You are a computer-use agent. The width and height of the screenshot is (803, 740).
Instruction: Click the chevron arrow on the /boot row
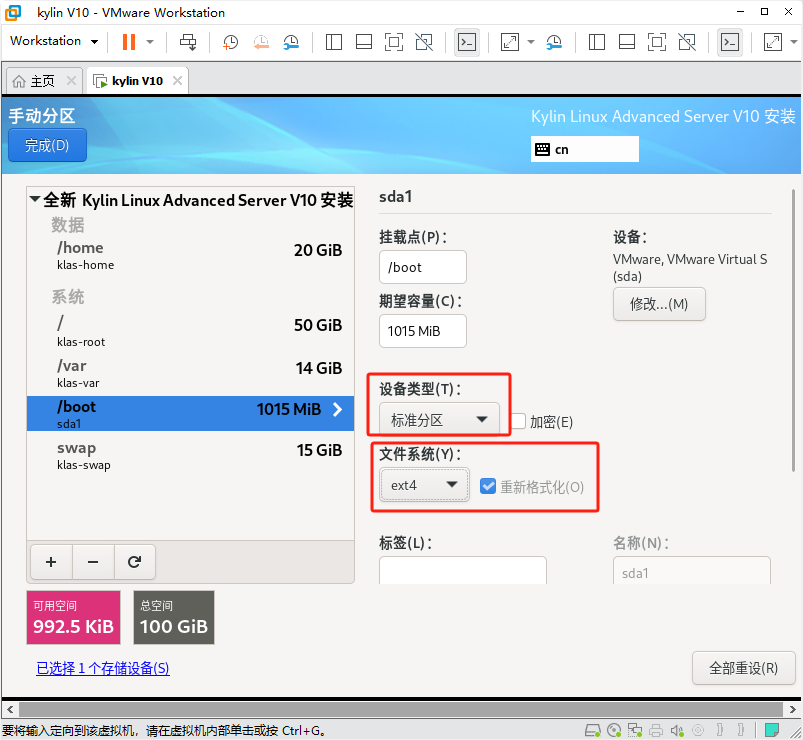click(337, 409)
